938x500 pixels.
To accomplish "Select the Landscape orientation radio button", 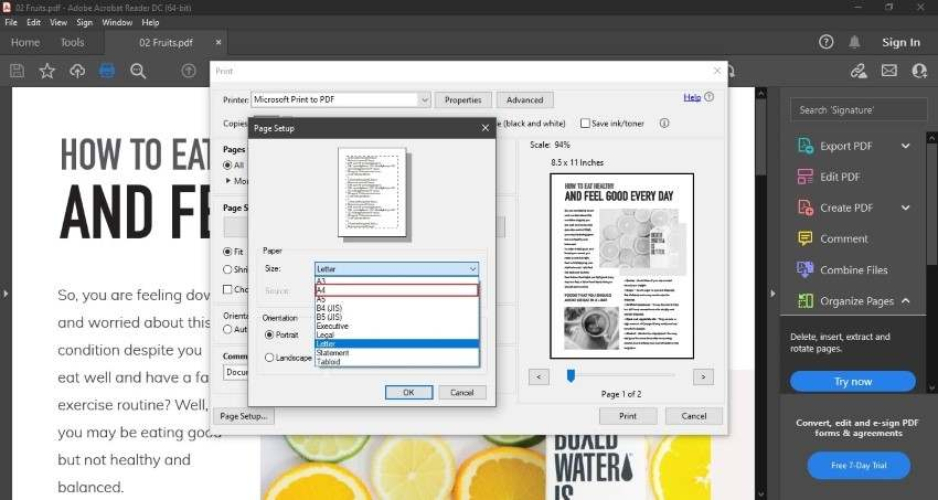I will click(x=269, y=358).
